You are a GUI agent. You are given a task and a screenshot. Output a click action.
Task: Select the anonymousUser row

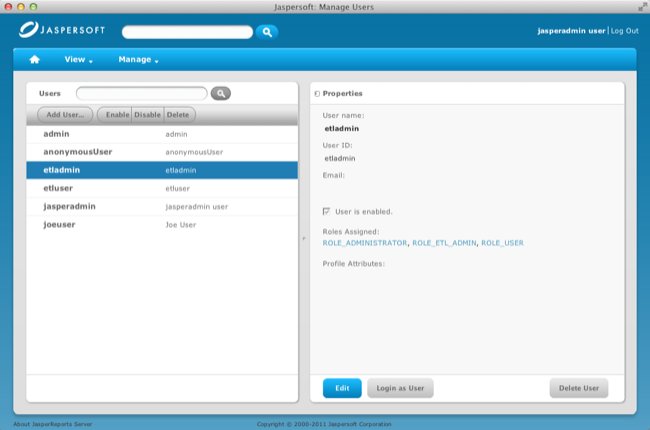pos(162,152)
